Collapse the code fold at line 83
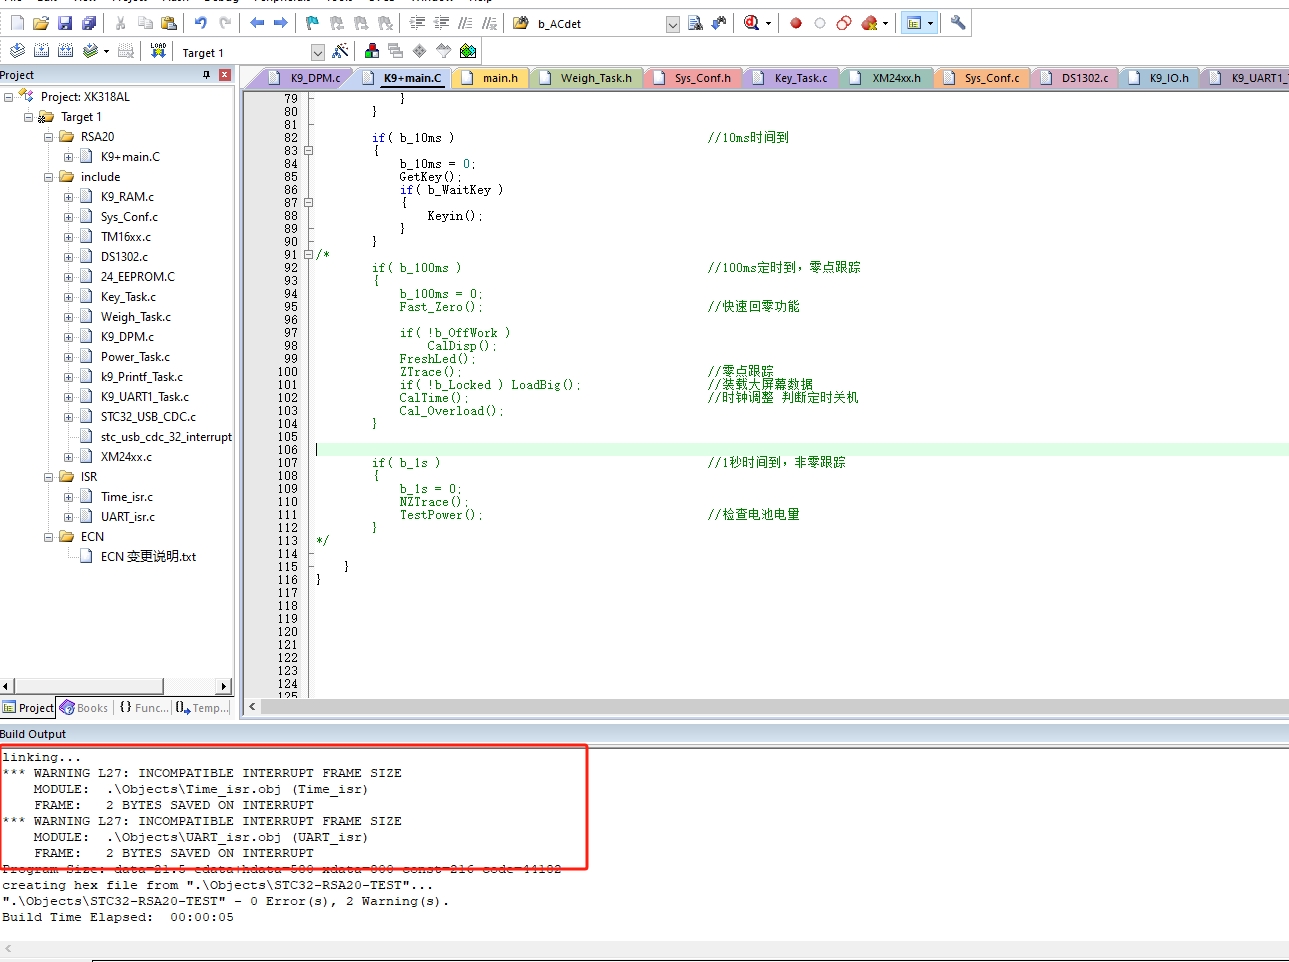1289x962 pixels. [308, 151]
